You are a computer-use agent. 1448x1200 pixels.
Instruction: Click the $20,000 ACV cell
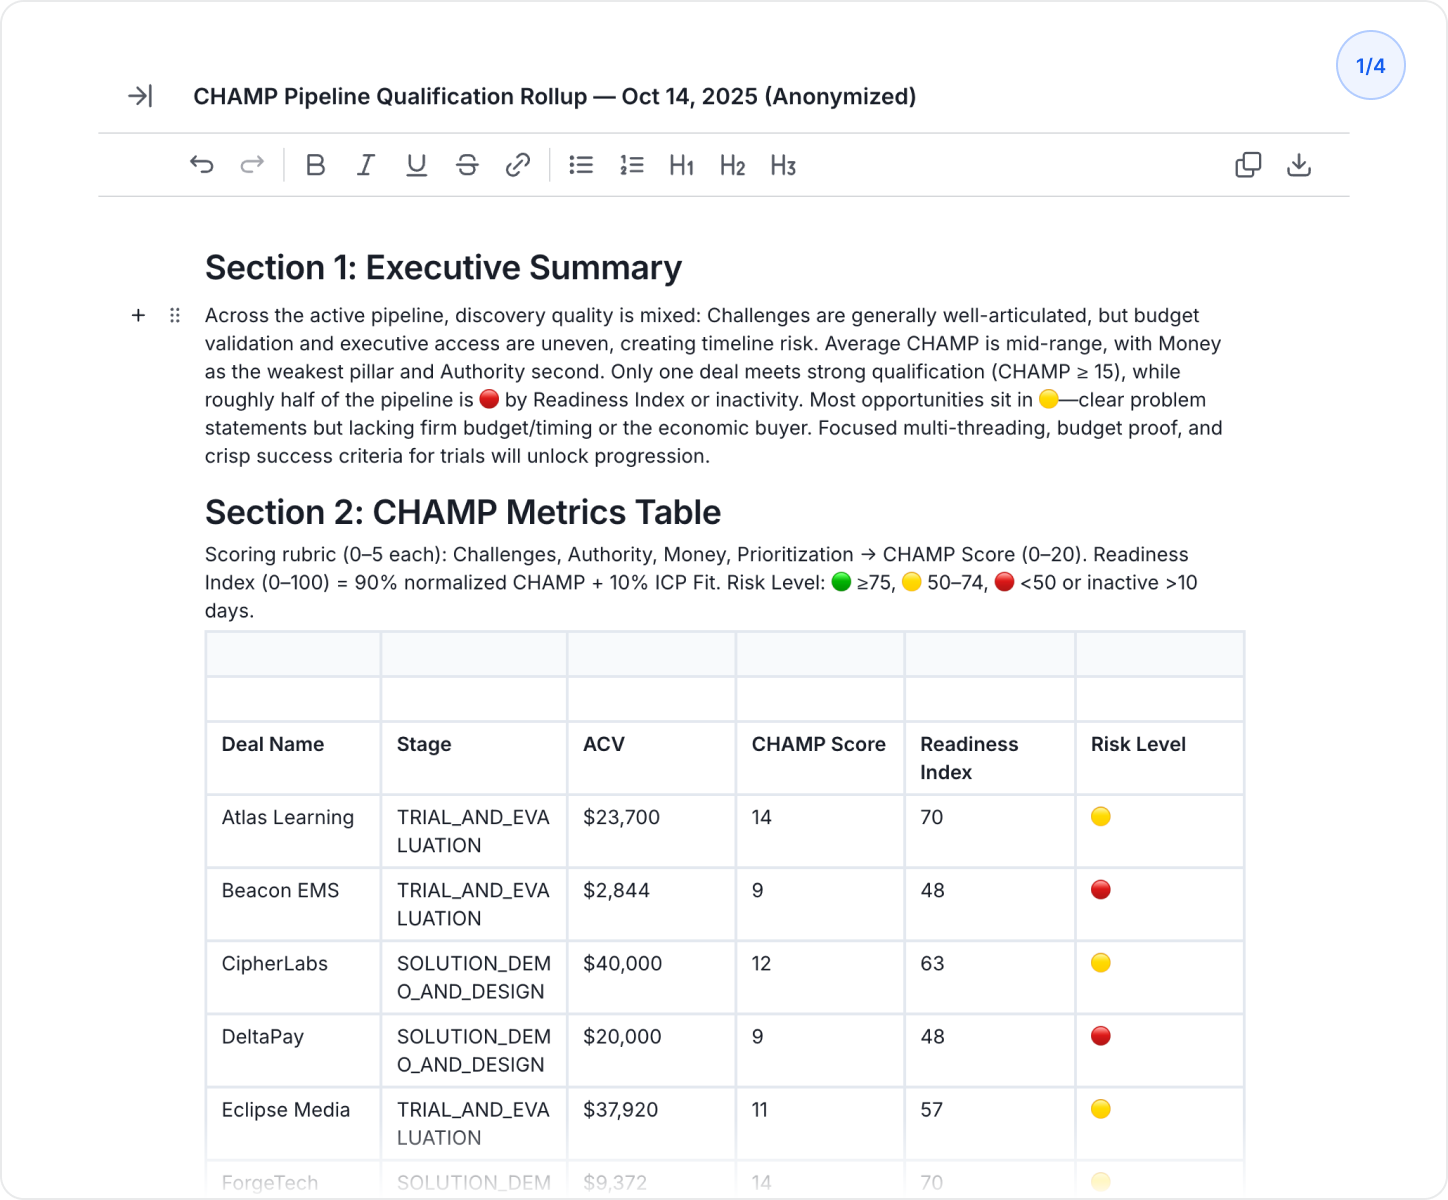tap(651, 1050)
